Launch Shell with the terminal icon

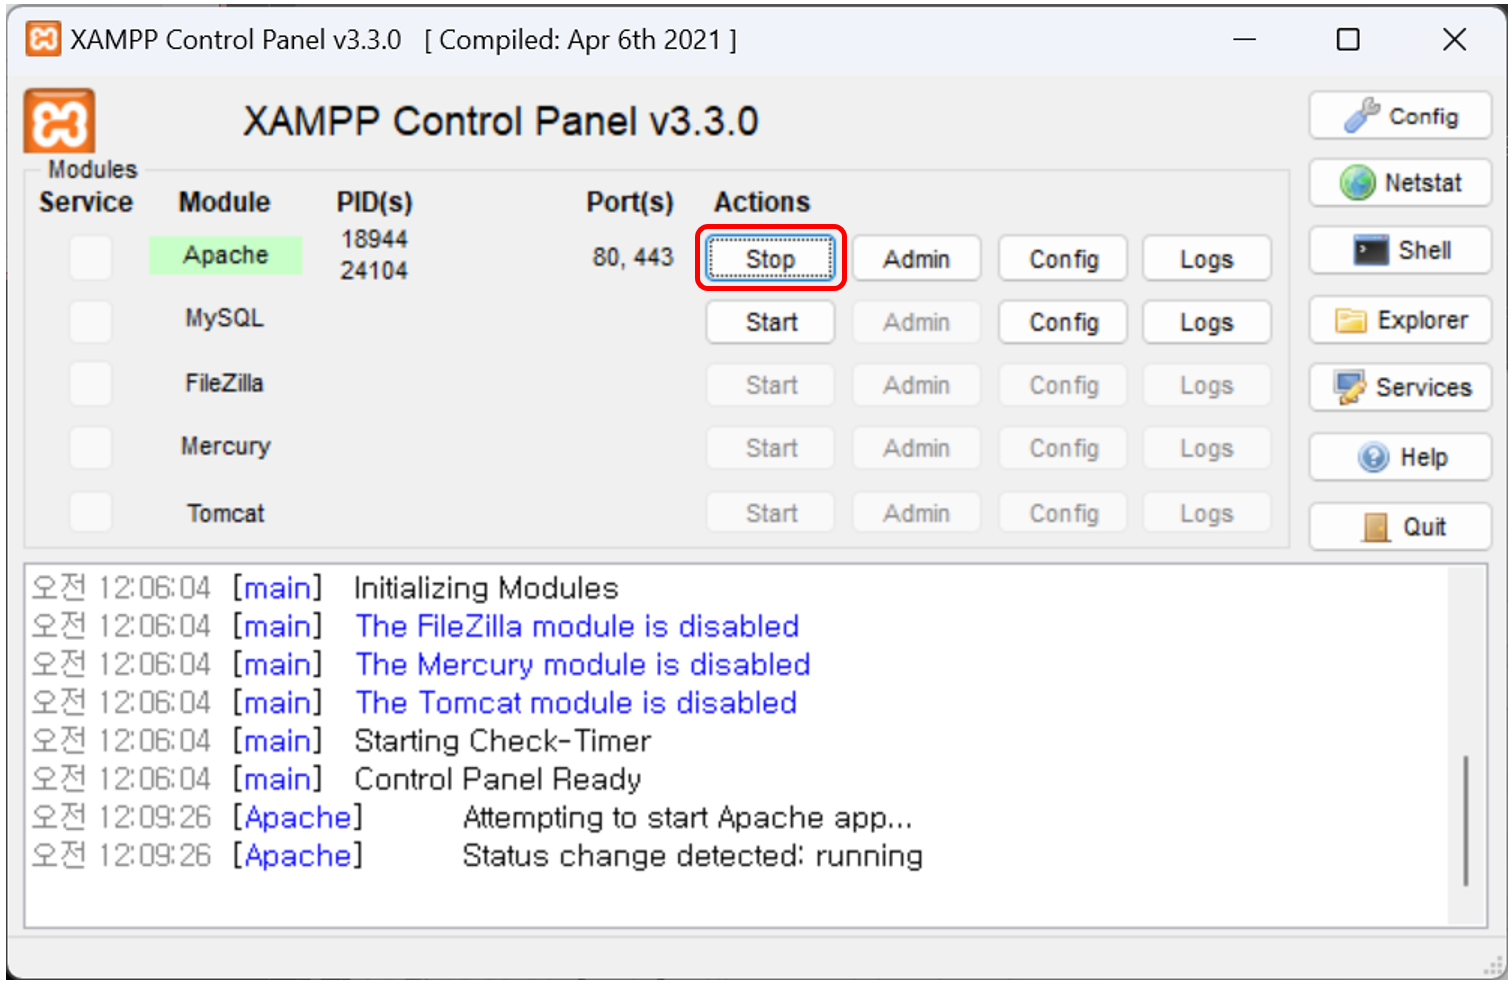point(1400,250)
